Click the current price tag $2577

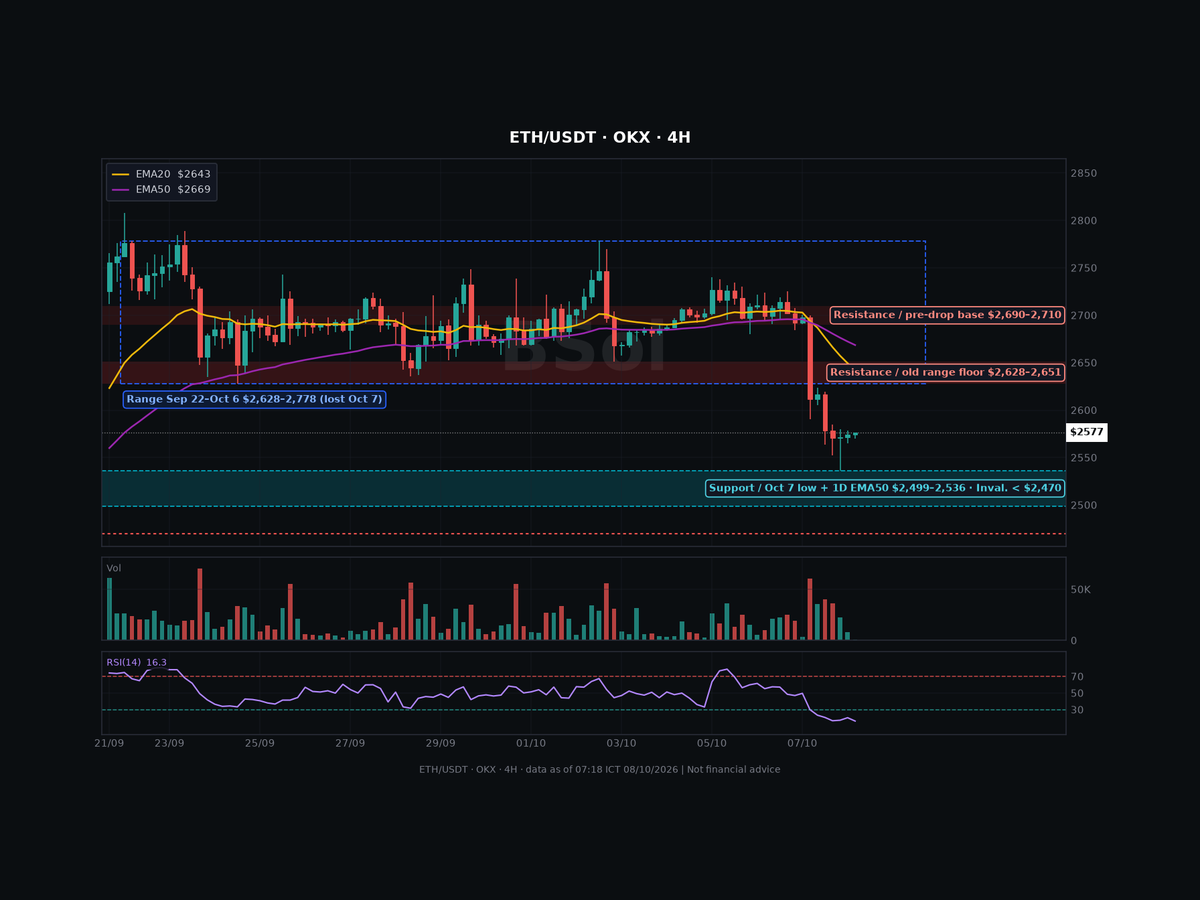(1087, 433)
